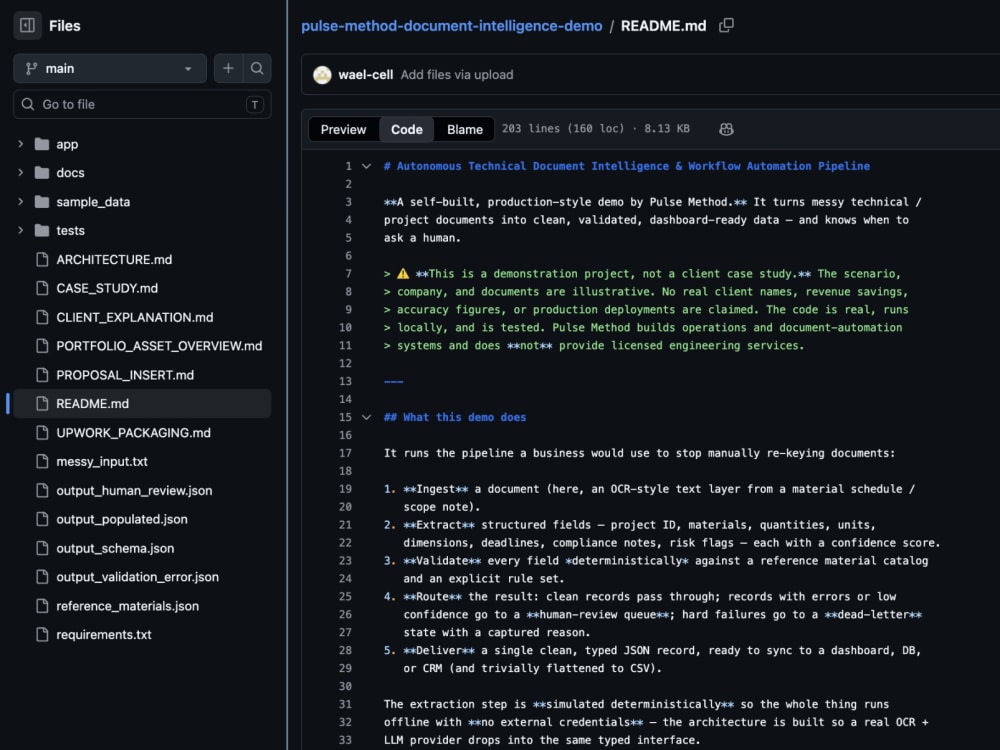This screenshot has width=1000, height=750.
Task: Open wael-cell profile link
Action: click(365, 75)
